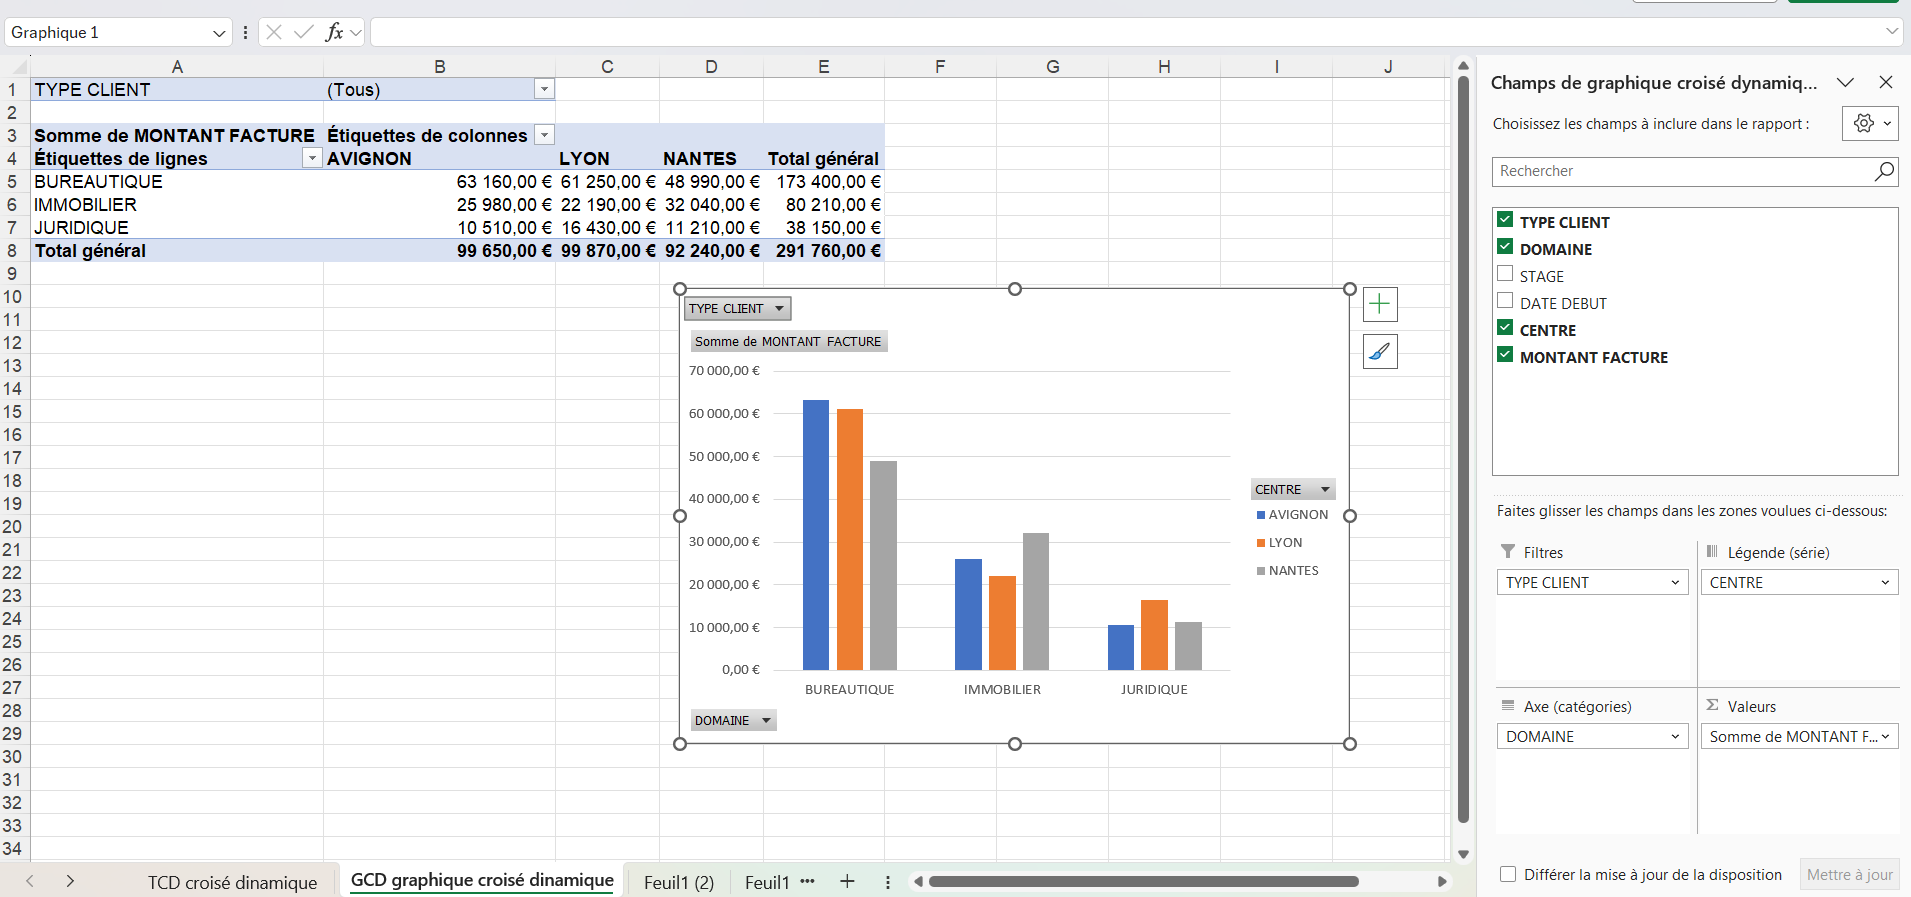Click the vertical scrollbar thumb
The height and width of the screenshot is (897, 1911).
1463,450
